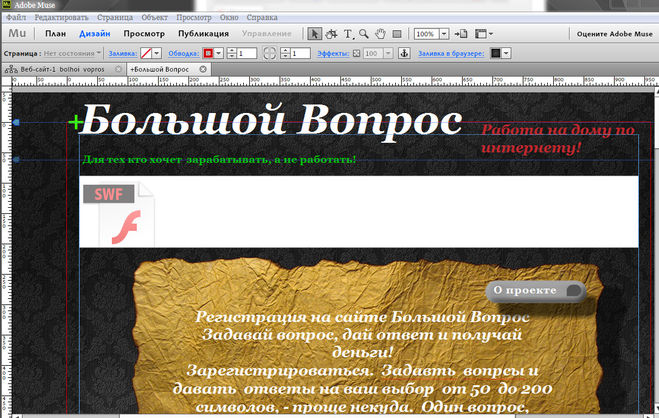Open the Страница menu

115,17
